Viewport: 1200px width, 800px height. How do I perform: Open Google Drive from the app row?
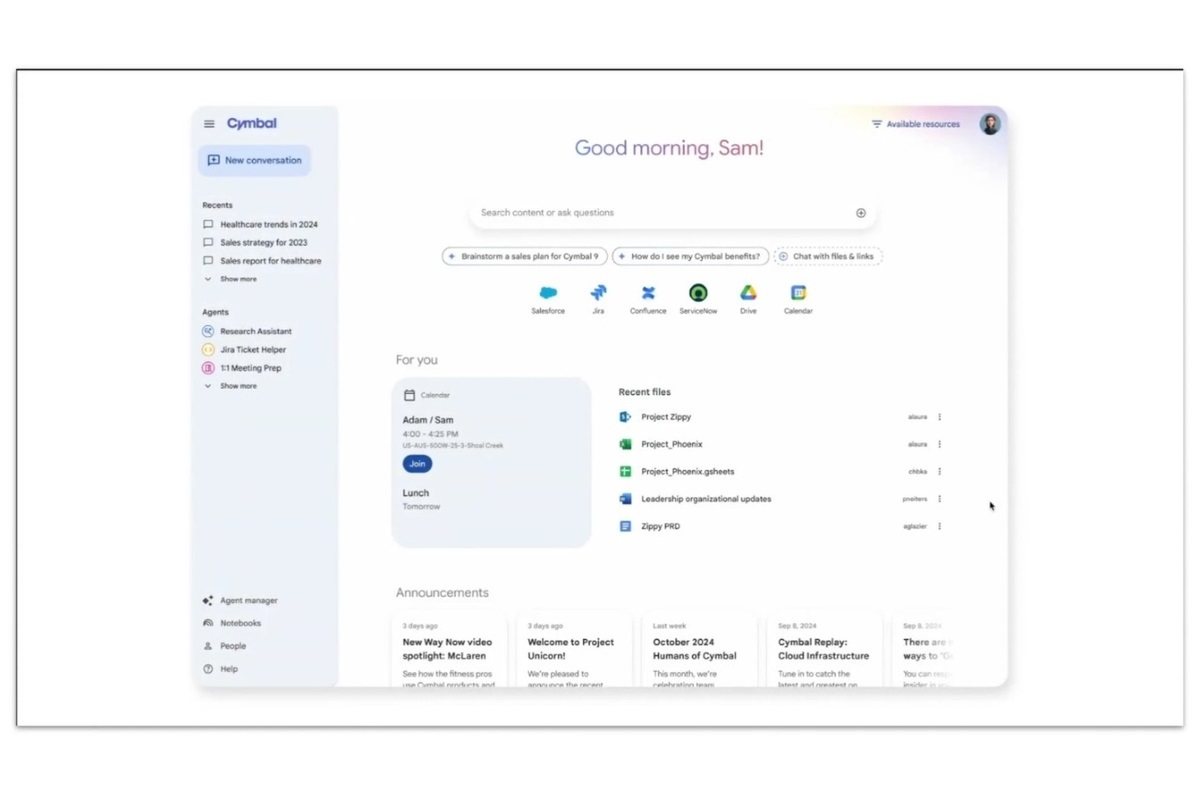[748, 295]
